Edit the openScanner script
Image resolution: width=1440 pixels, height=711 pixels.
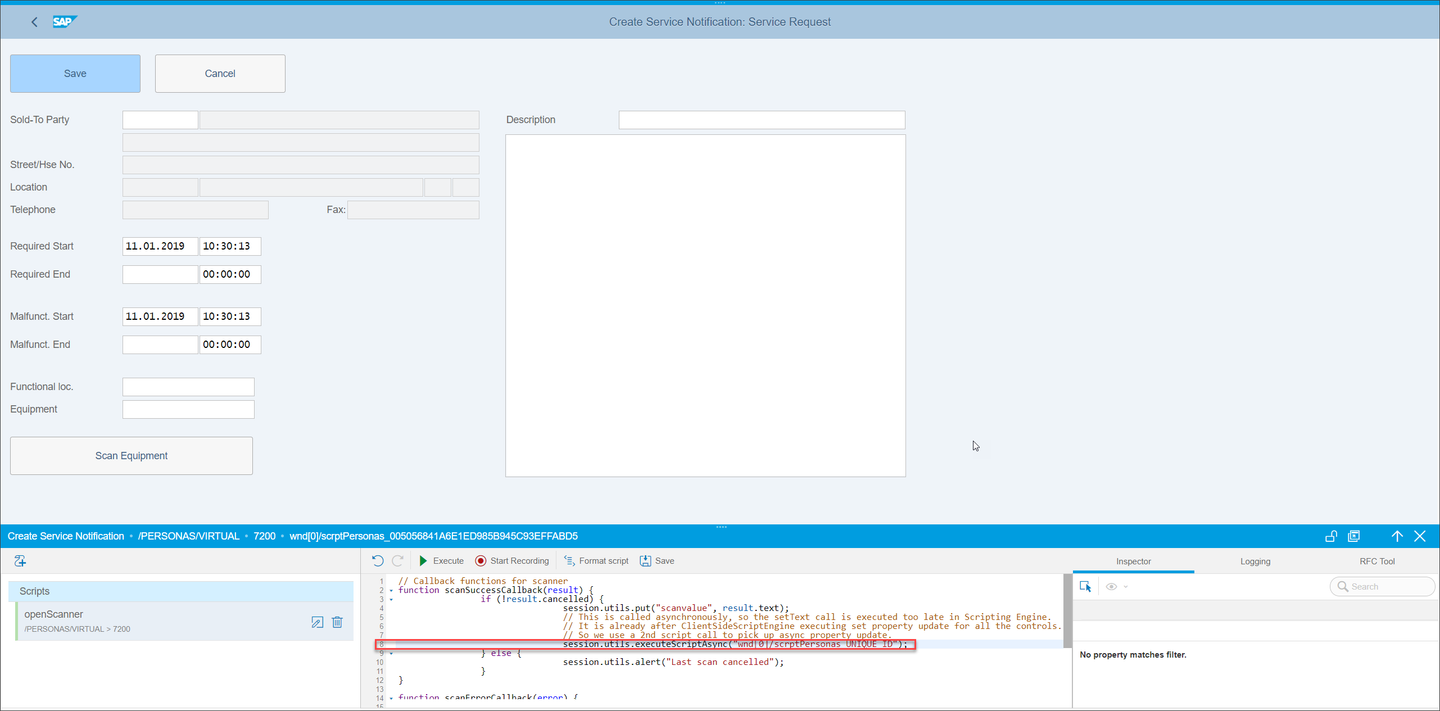point(317,622)
